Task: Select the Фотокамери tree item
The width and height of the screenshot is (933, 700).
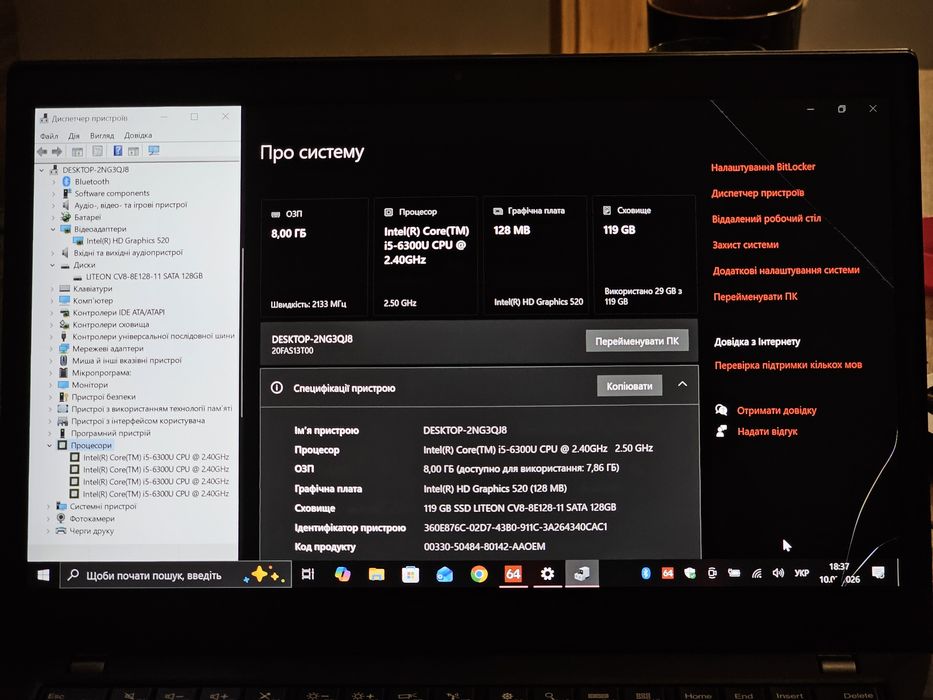Action: coord(92,518)
